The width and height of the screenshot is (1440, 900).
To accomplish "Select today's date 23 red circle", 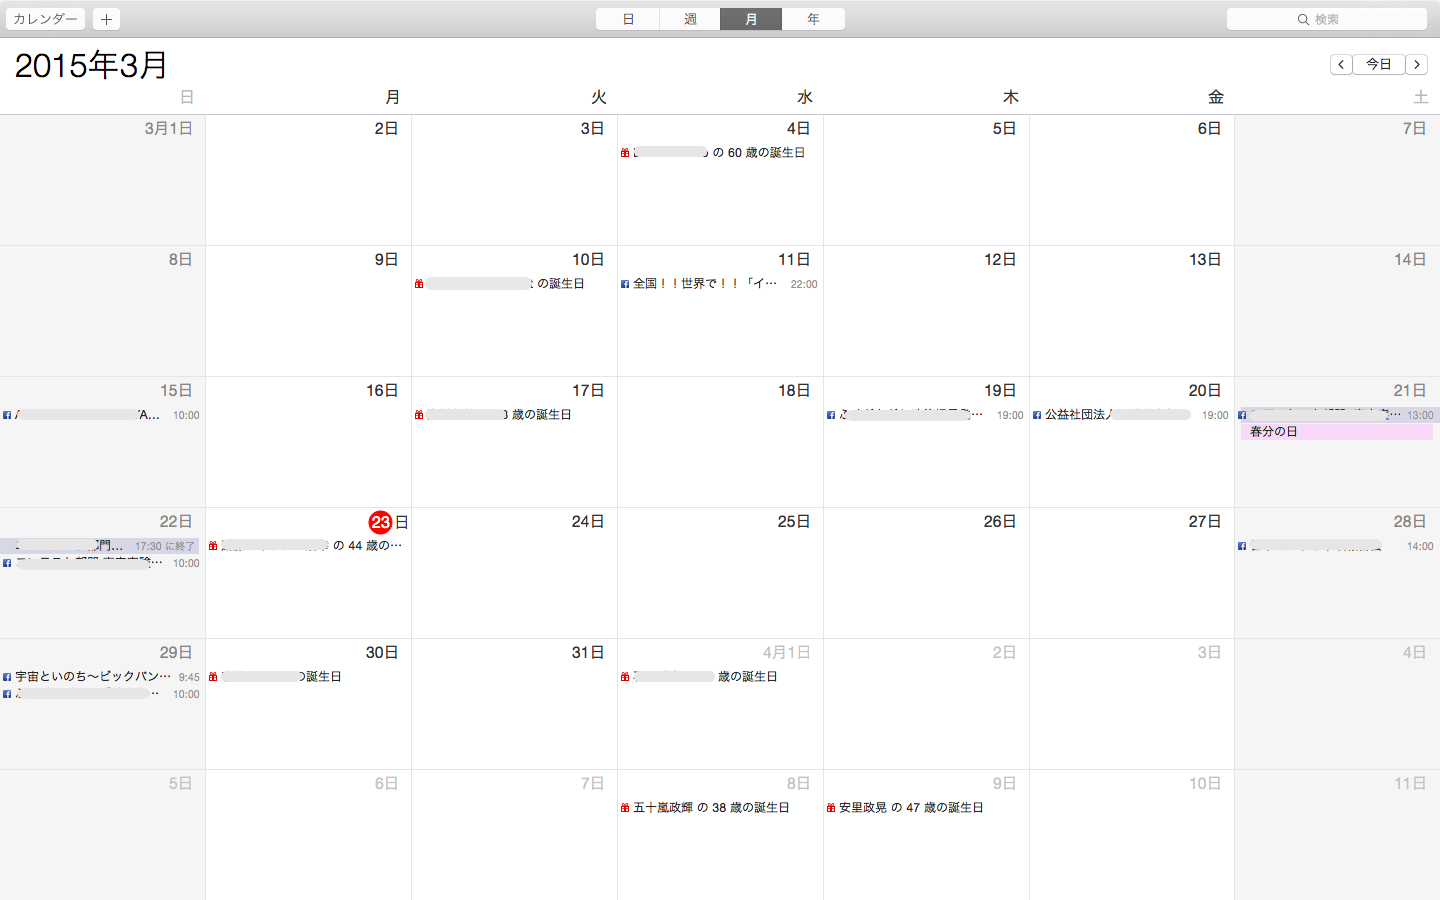I will click(380, 522).
